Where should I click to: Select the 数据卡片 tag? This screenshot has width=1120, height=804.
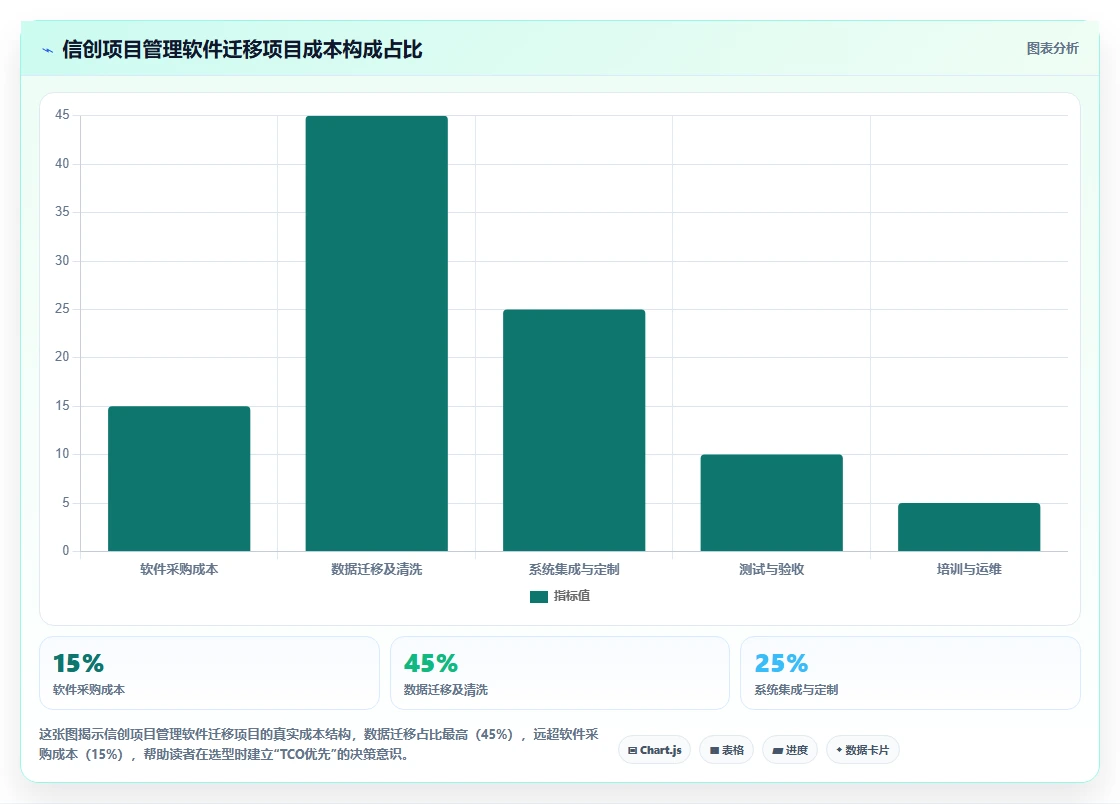[x=862, y=750]
